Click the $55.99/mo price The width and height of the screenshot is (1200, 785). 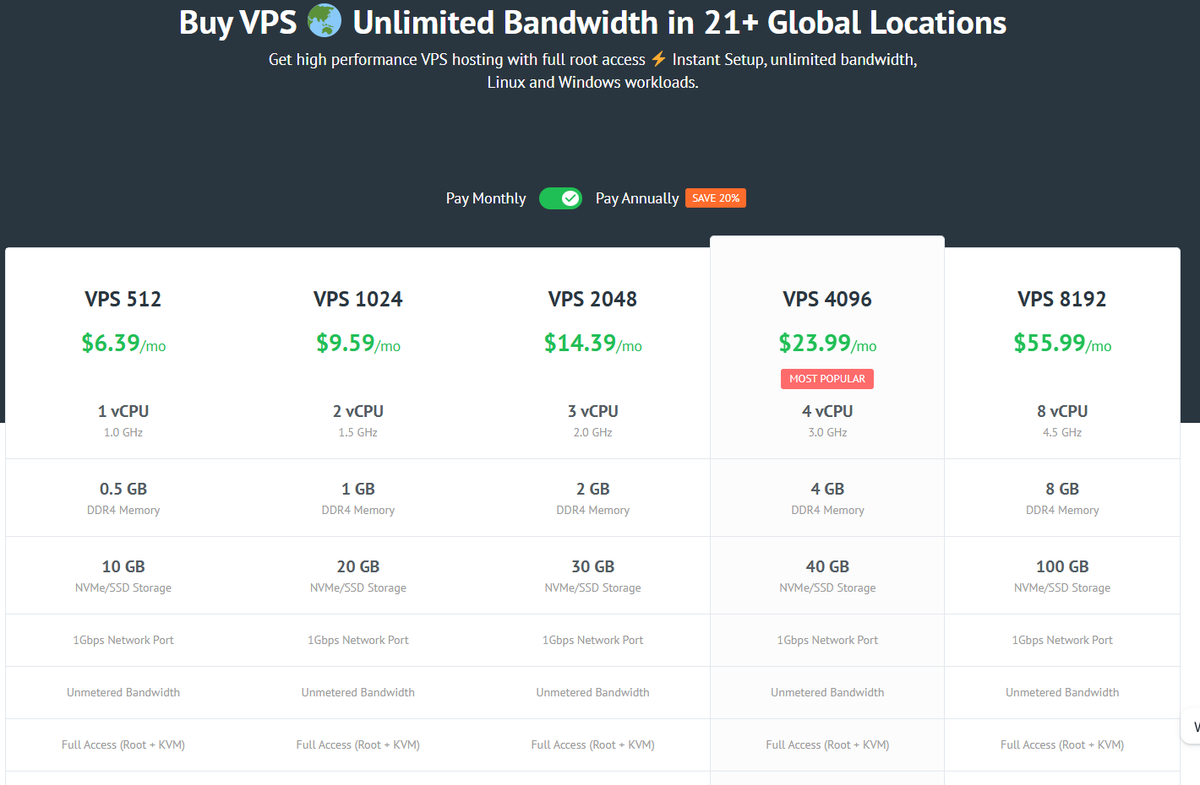point(1062,343)
